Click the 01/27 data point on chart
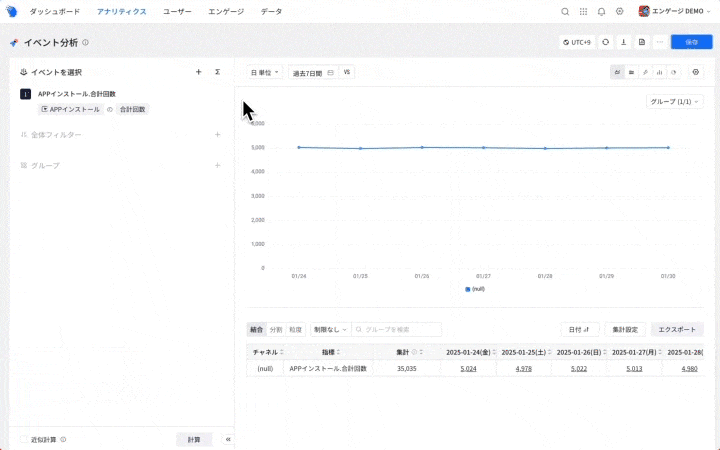The width and height of the screenshot is (720, 450). (484, 148)
